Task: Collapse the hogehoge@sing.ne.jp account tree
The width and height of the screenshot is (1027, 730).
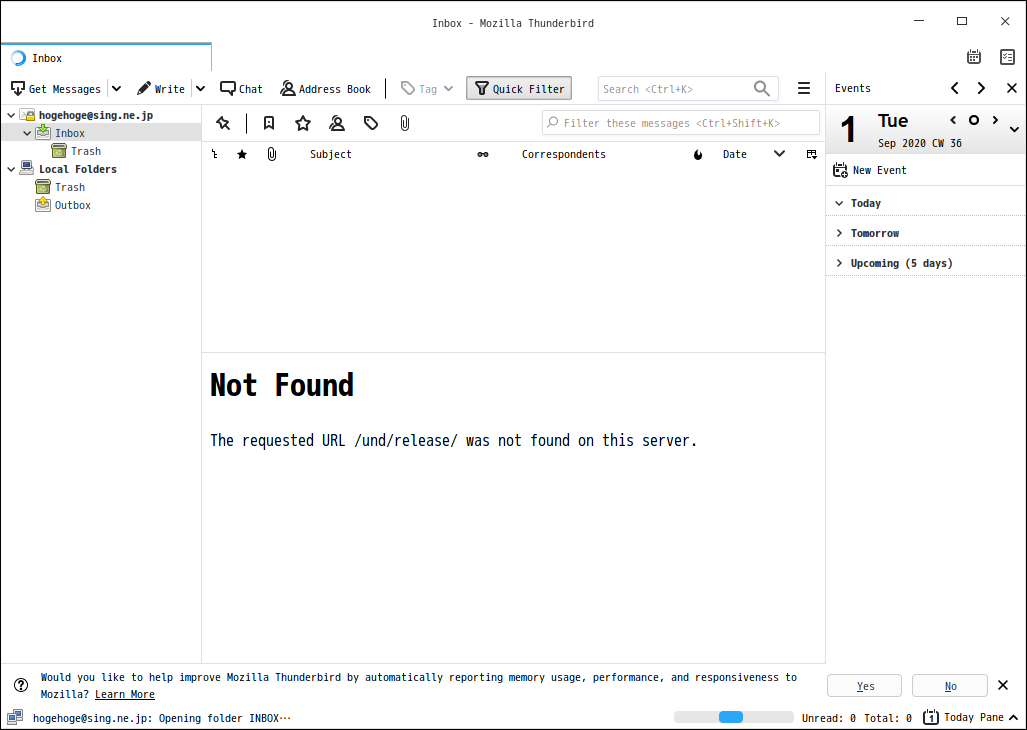Action: 11,115
